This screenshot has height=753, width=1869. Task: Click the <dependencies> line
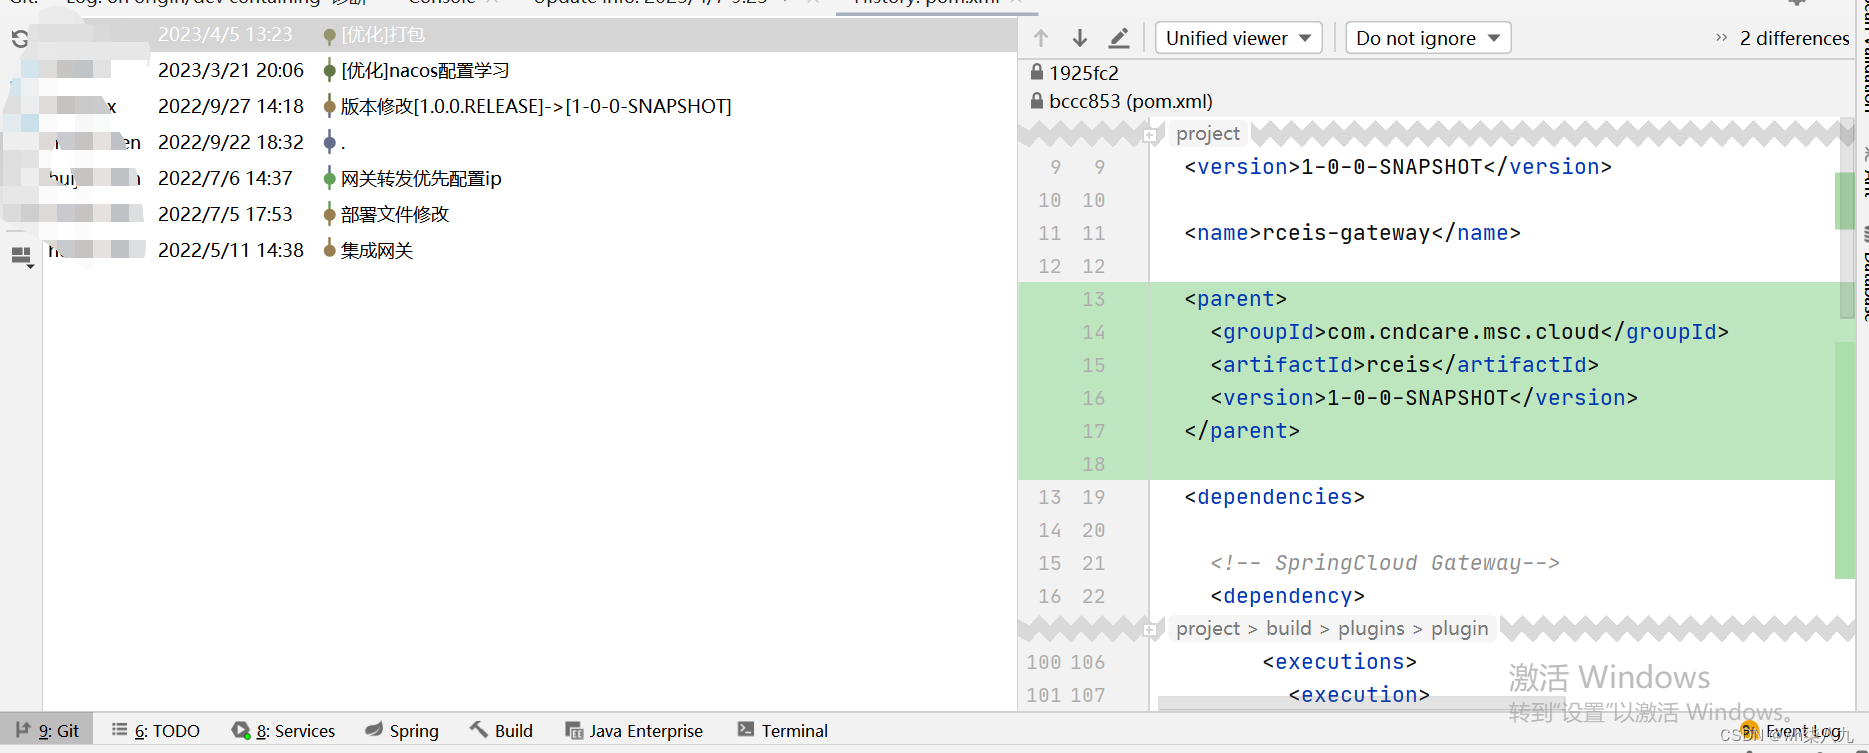(1274, 497)
